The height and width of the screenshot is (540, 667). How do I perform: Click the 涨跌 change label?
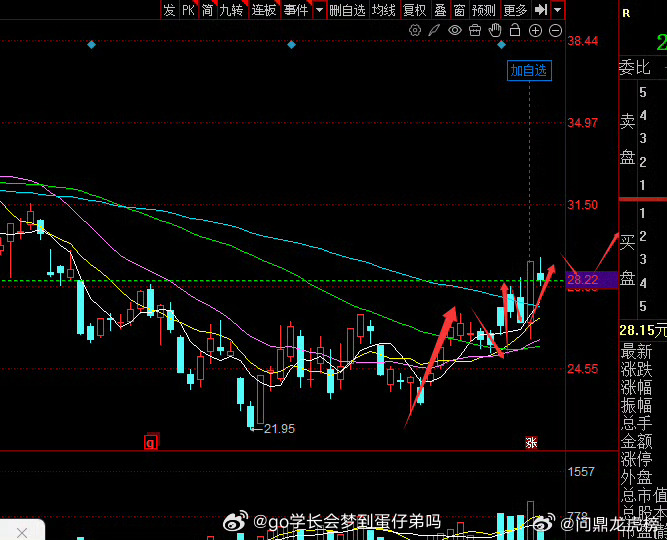(636, 370)
